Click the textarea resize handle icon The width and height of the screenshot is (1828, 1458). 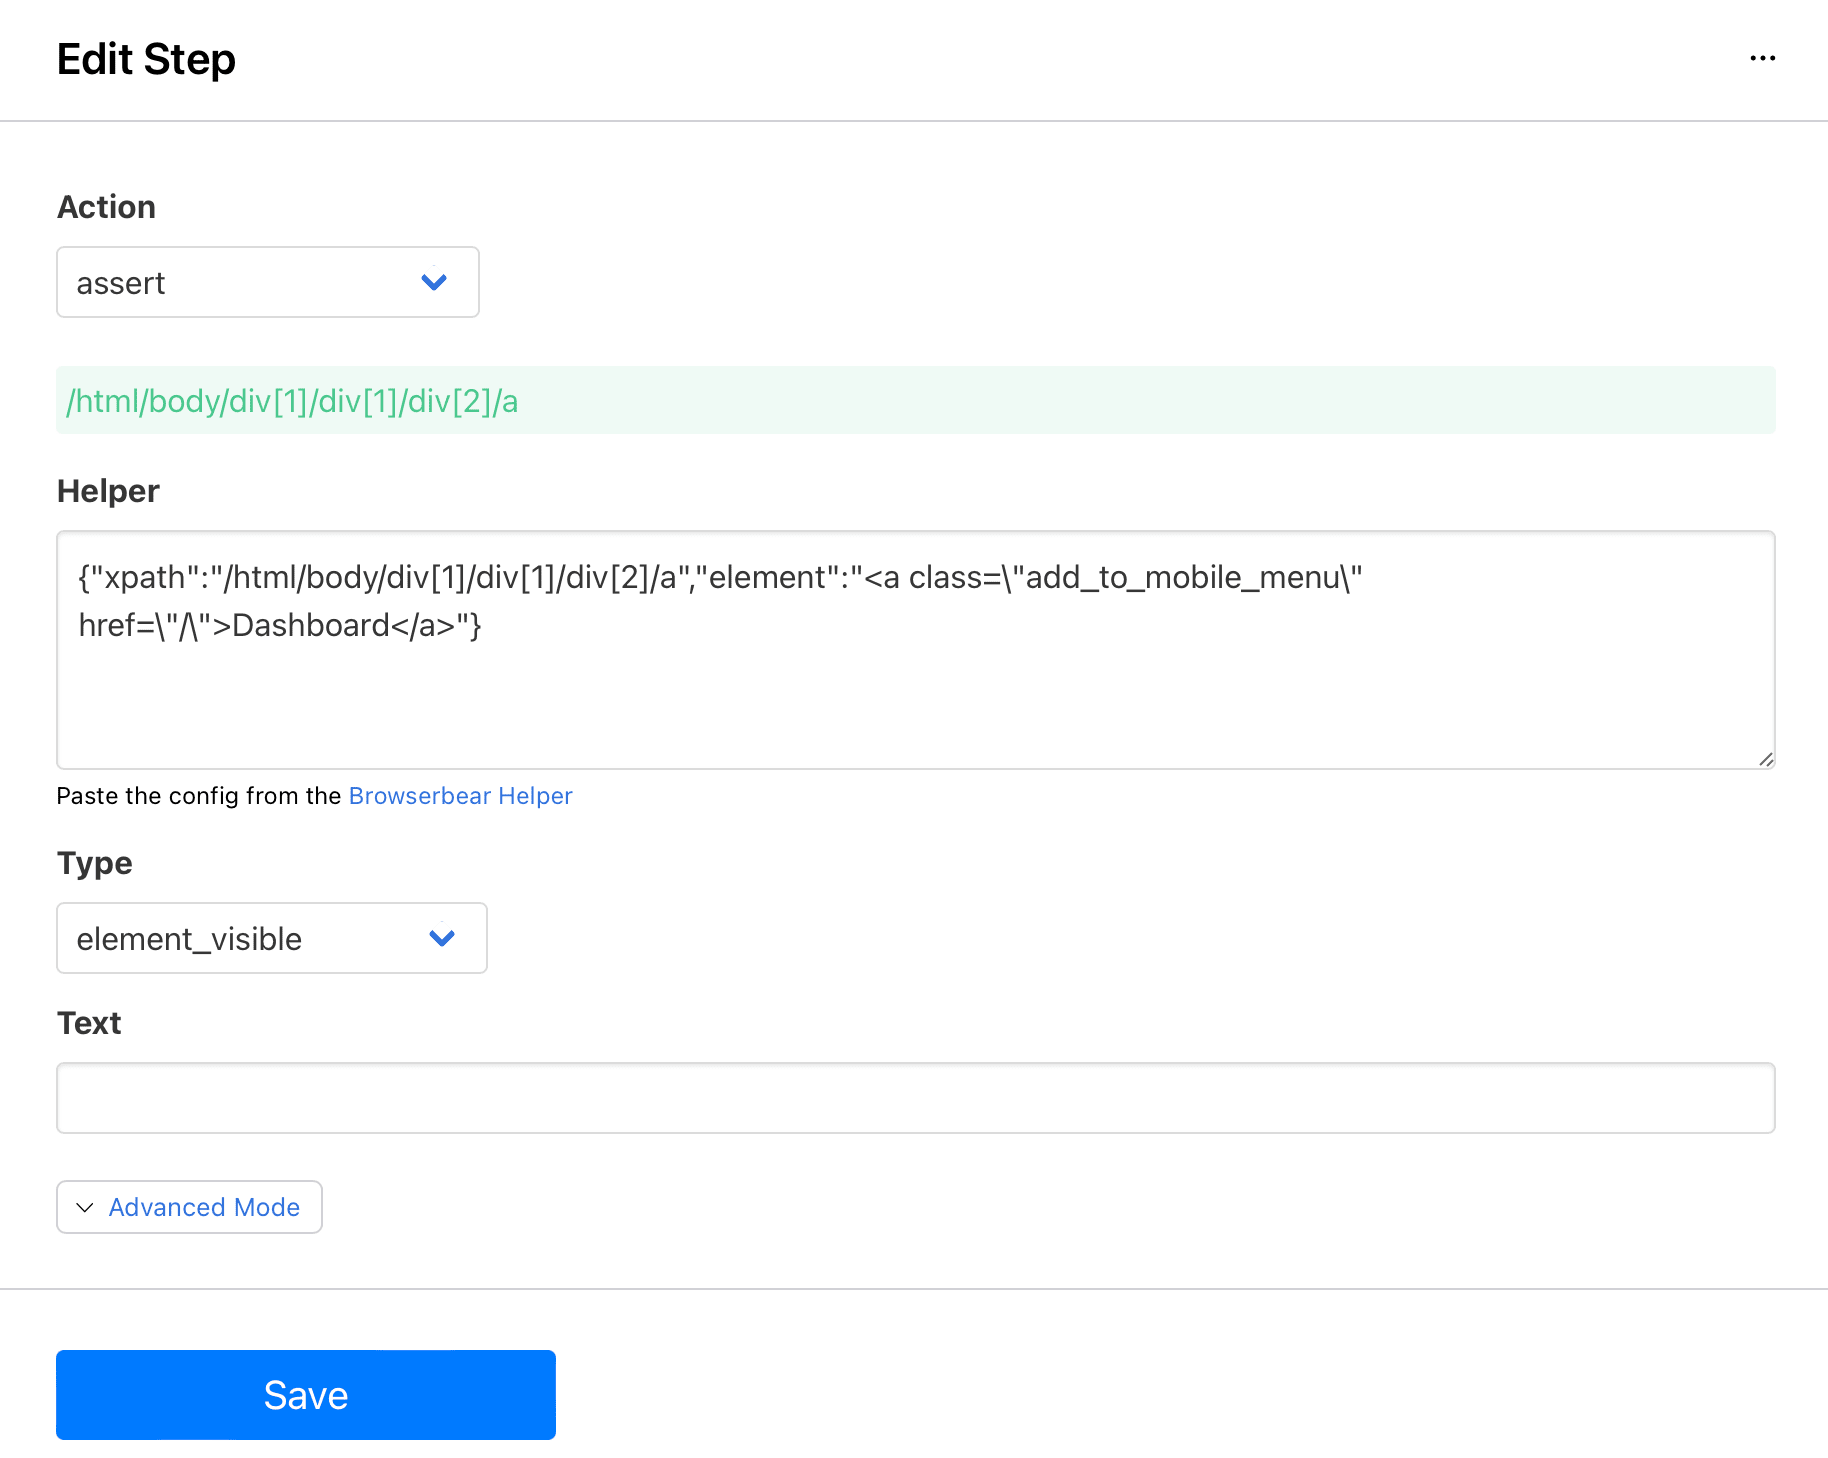[x=1766, y=760]
